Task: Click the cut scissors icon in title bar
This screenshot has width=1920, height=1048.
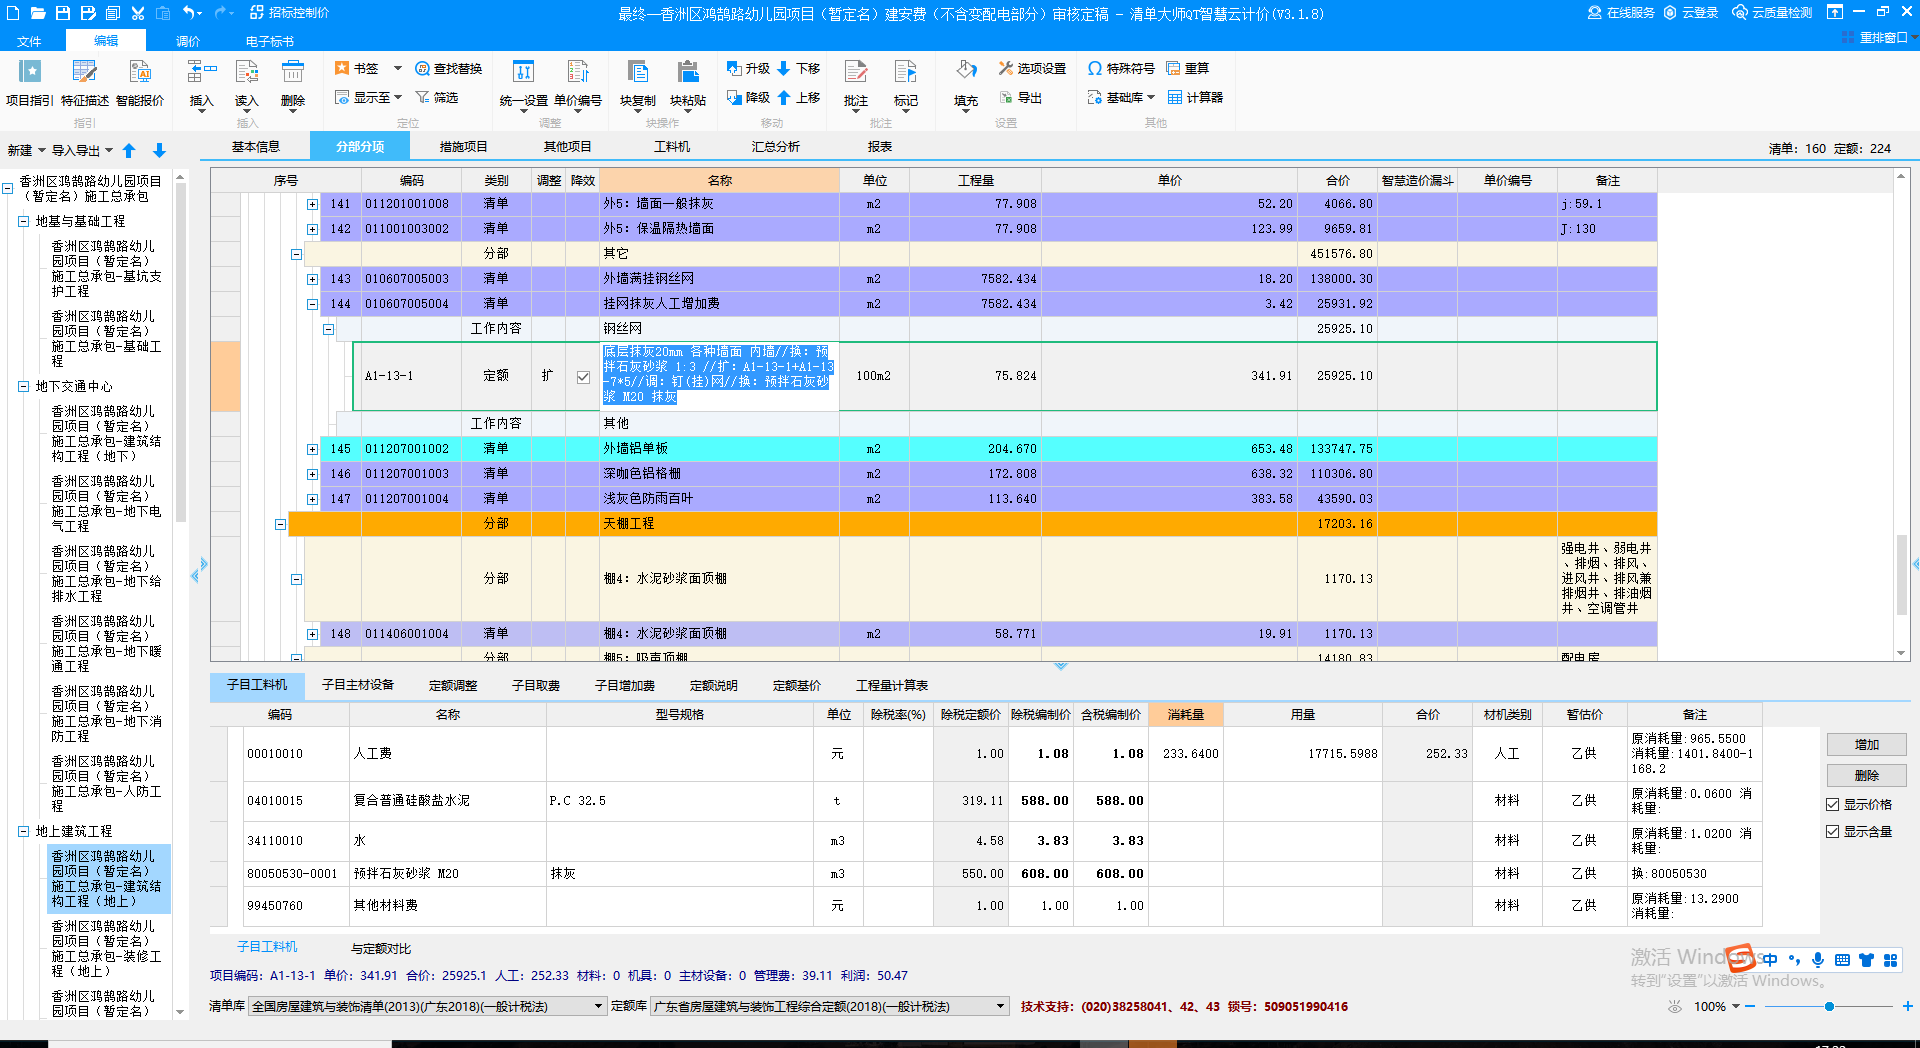Action: tap(138, 13)
